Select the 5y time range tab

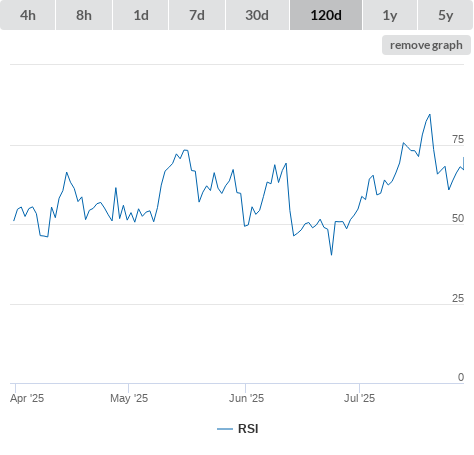tap(446, 15)
